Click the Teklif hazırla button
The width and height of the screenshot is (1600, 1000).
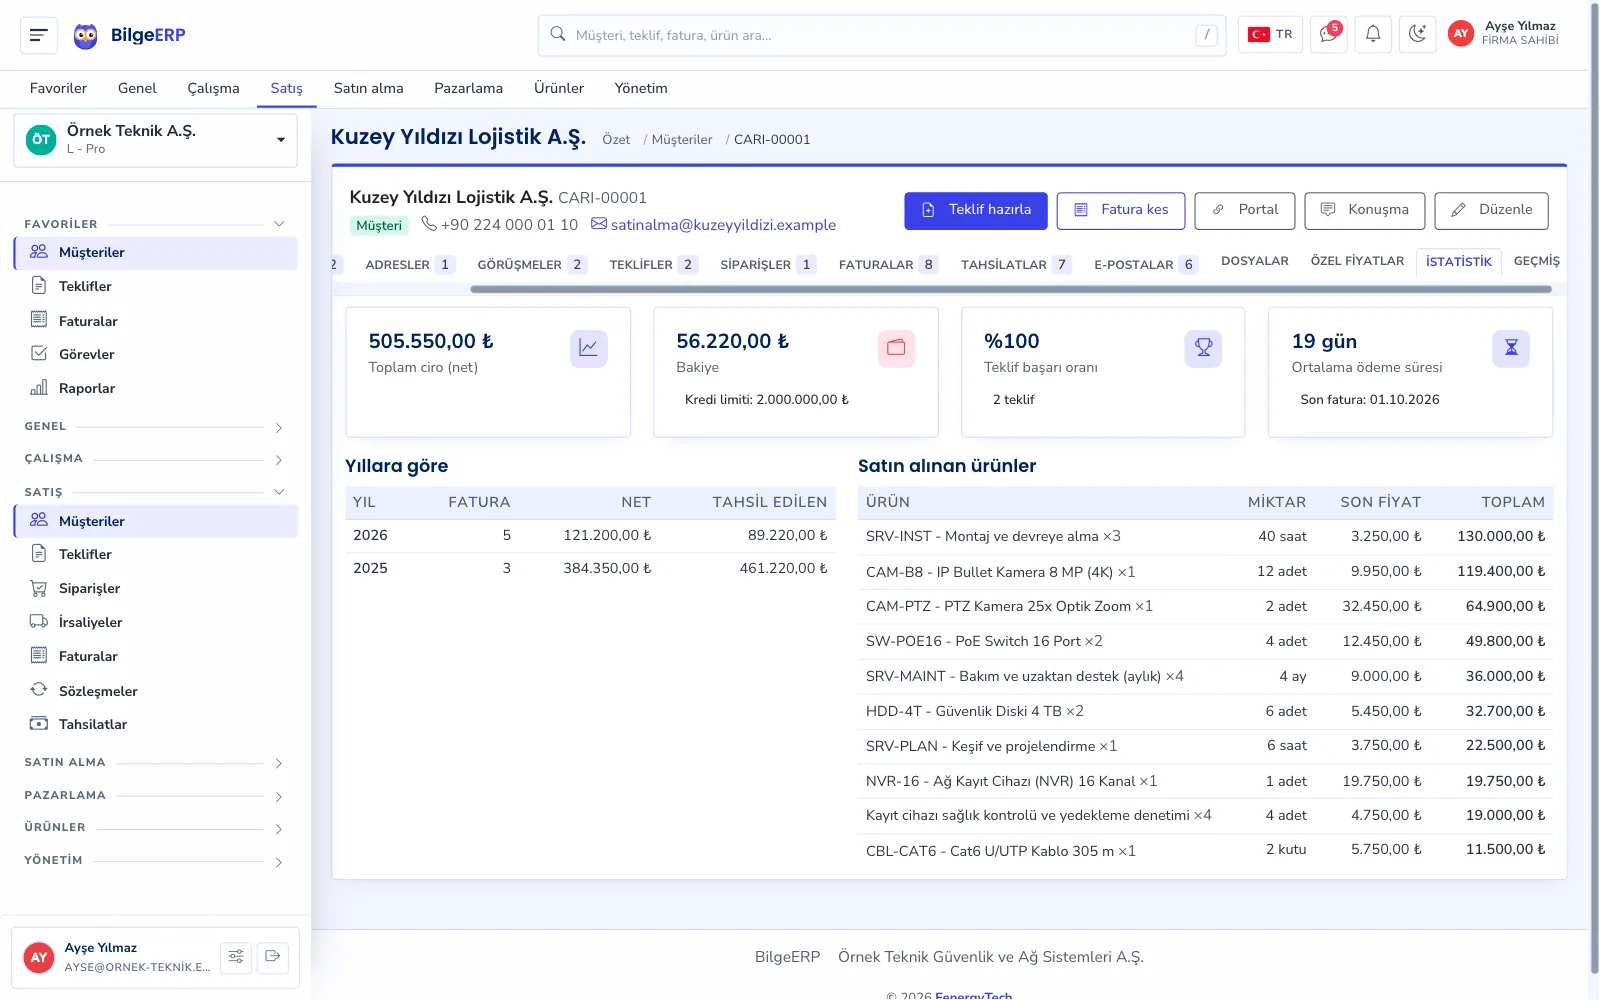(x=976, y=210)
